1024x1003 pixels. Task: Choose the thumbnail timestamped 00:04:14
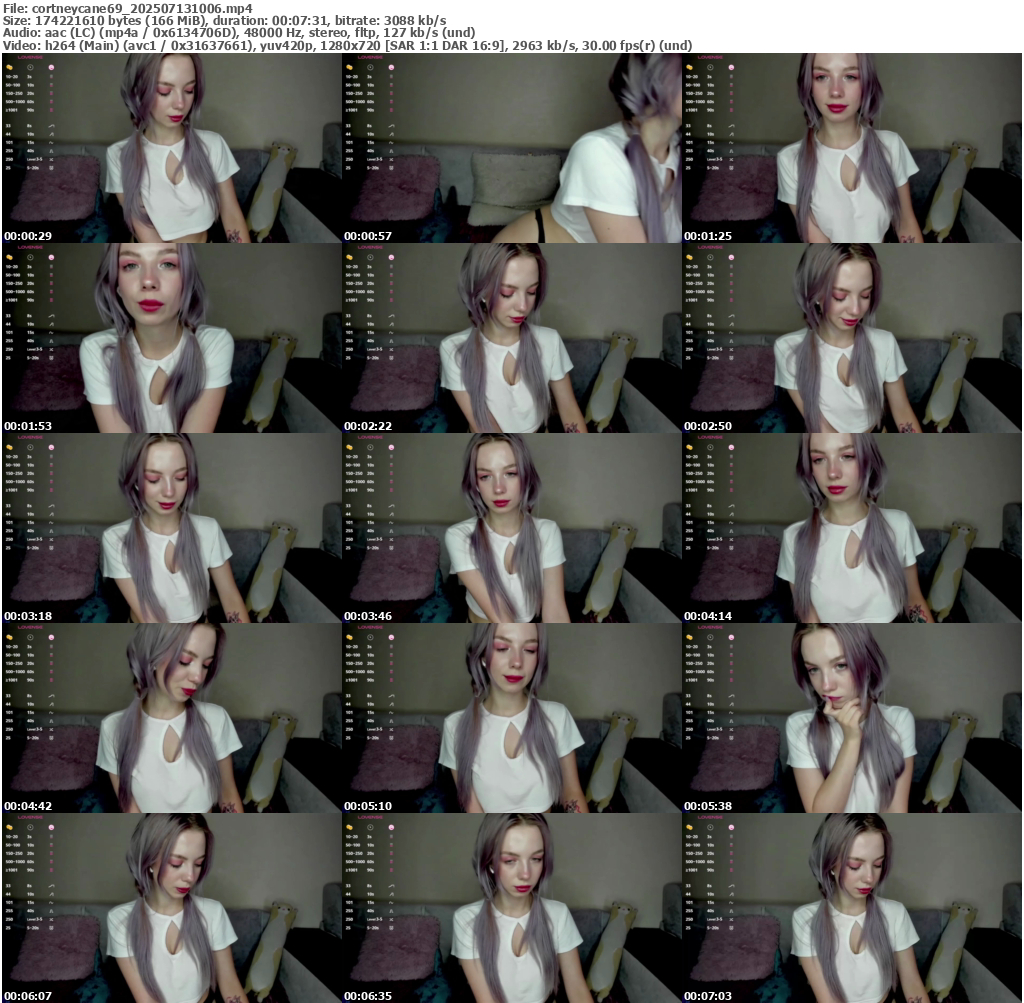tap(852, 528)
